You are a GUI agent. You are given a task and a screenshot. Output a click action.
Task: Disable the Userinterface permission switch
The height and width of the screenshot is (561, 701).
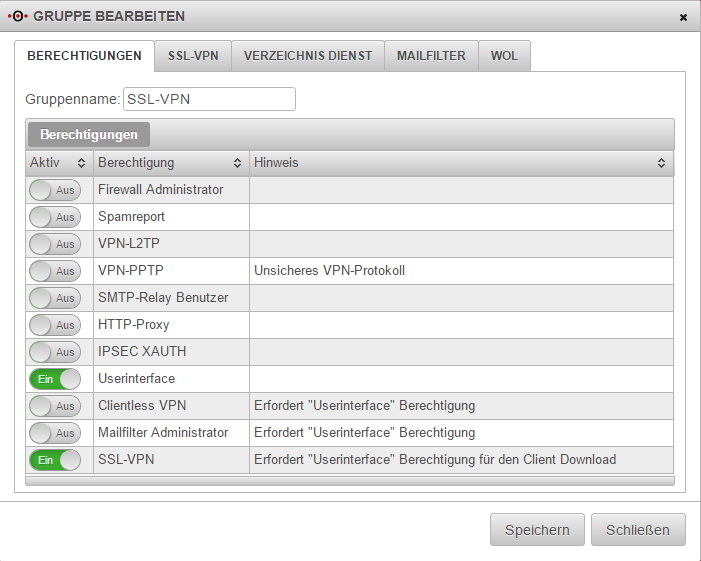coord(54,379)
